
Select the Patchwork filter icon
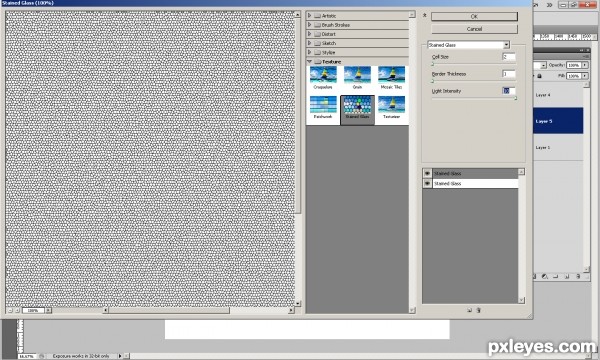[x=323, y=107]
